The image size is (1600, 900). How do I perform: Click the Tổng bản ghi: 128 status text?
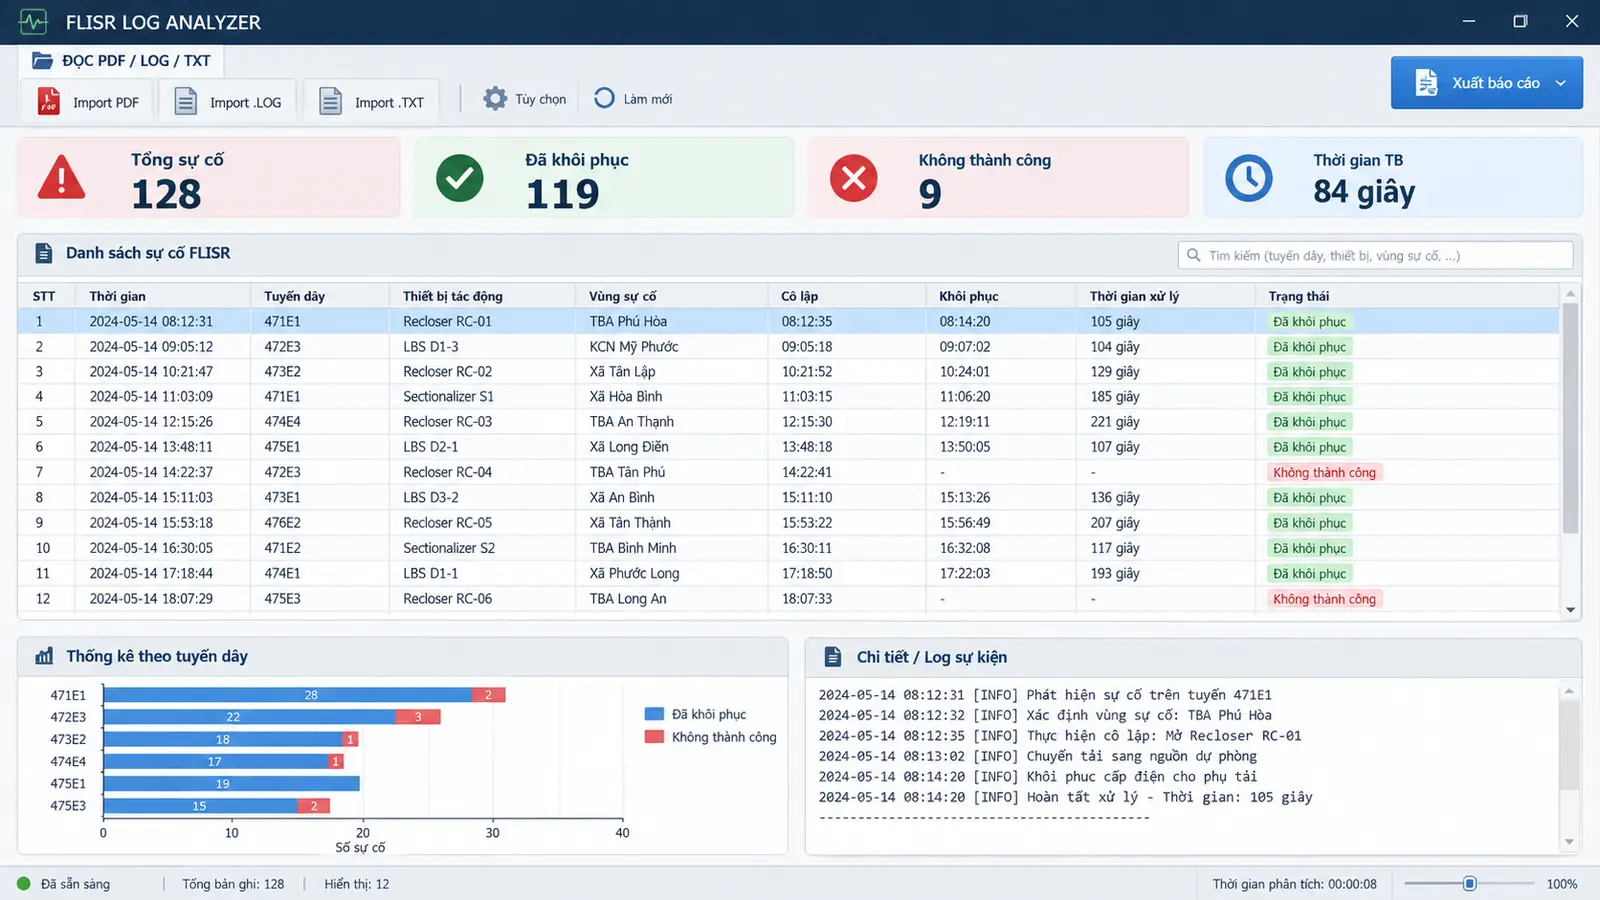[233, 884]
